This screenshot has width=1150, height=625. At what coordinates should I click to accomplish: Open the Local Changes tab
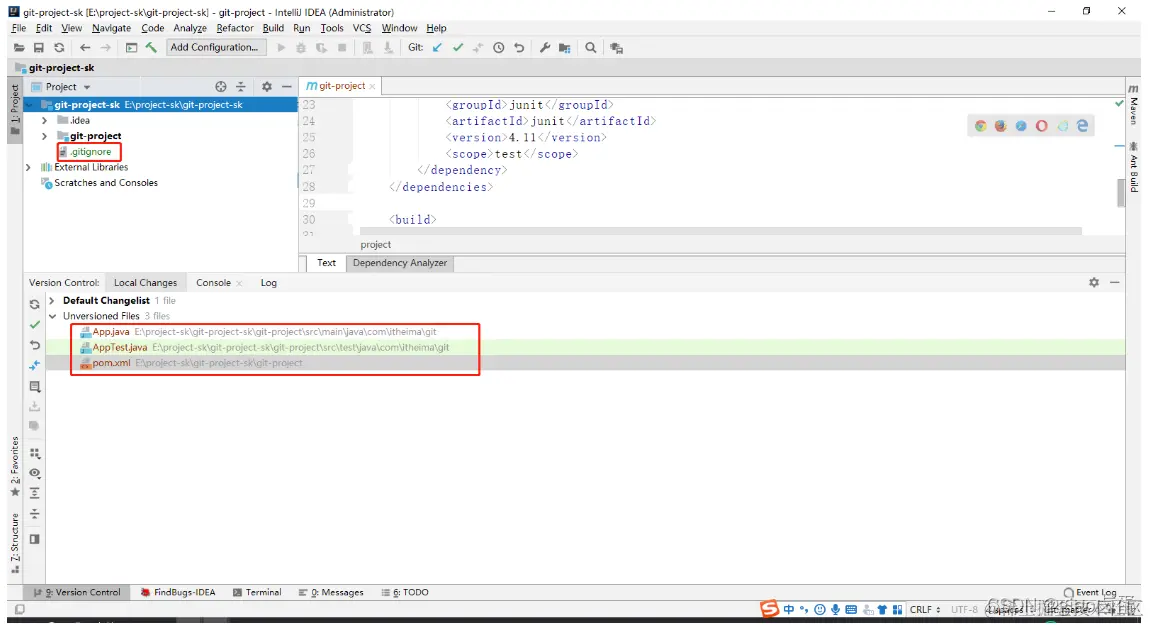145,282
